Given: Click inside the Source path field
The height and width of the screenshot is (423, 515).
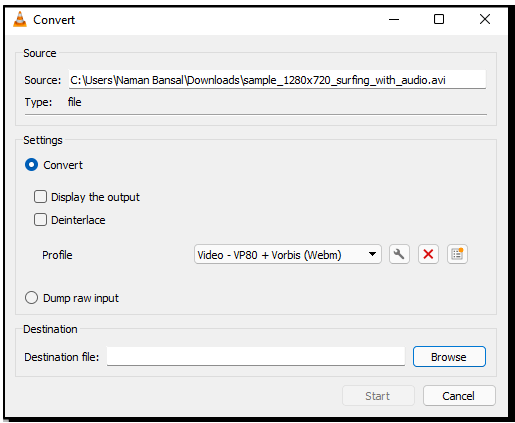Looking at the screenshot, I should coord(277,79).
